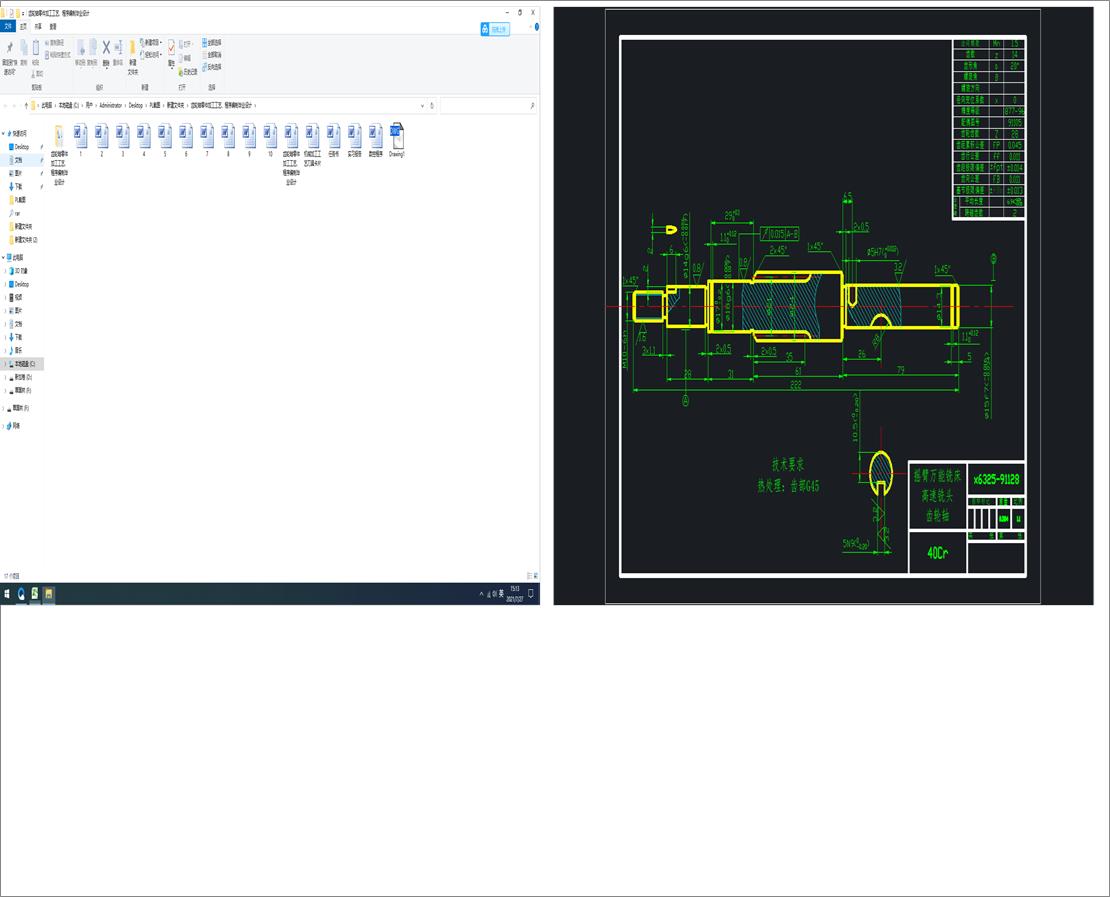Click Copy to icon in Organize group
The height and width of the screenshot is (897, 1110).
pyautogui.click(x=93, y=47)
